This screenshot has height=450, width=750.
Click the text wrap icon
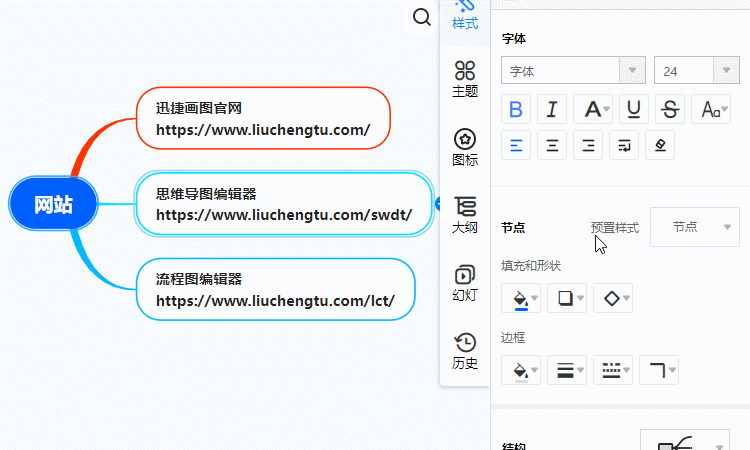624,145
